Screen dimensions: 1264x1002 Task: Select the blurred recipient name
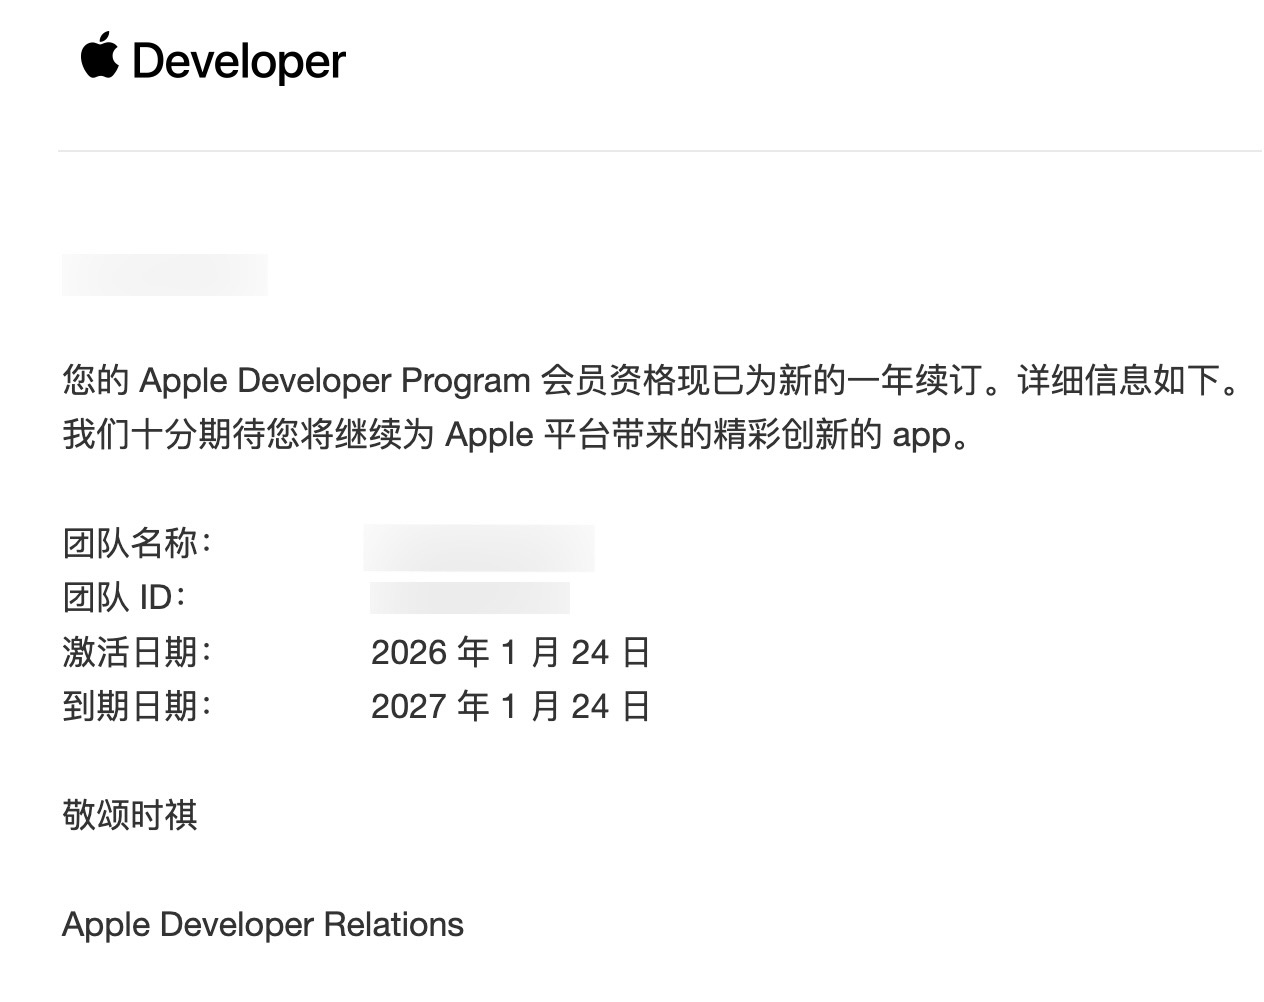tap(164, 275)
